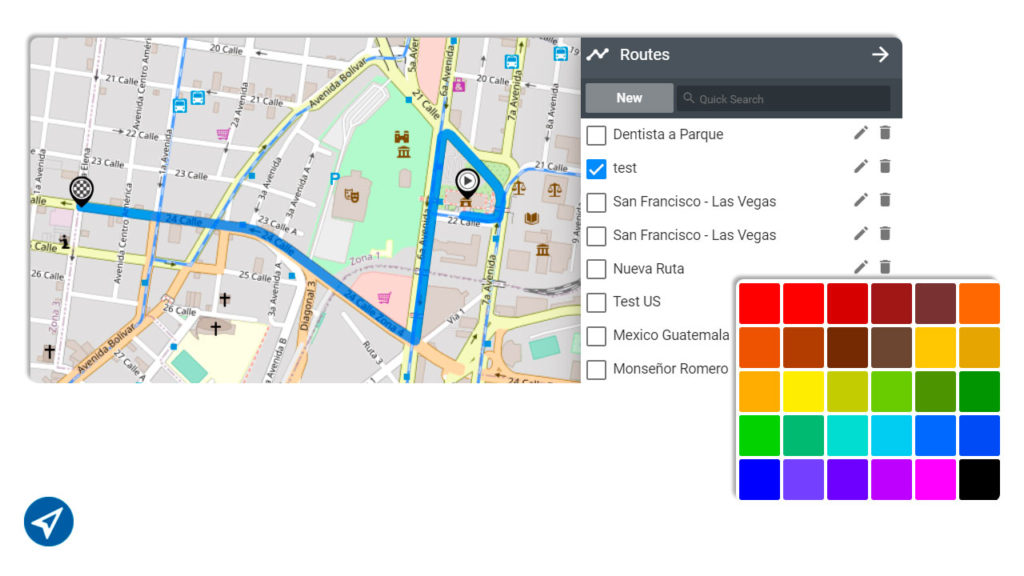Select the Nueva Ruta route name

(x=648, y=268)
